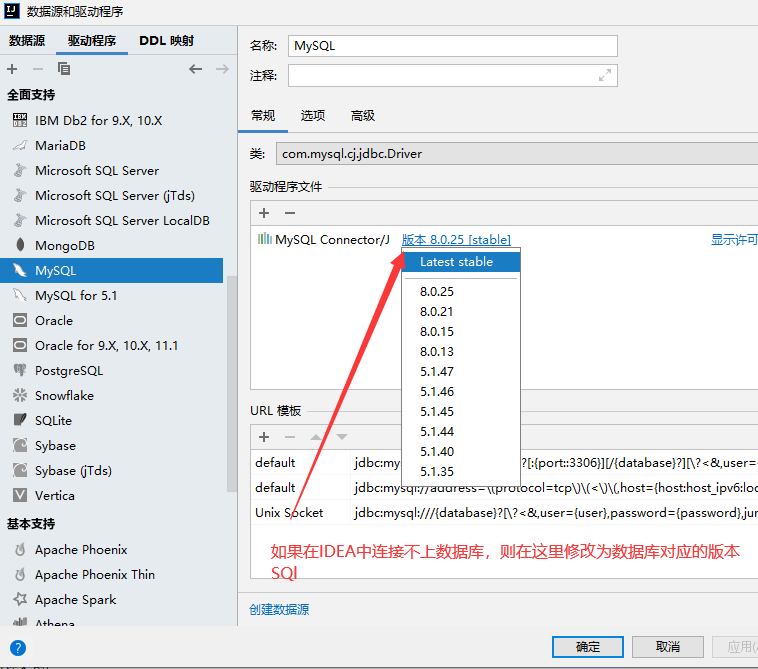758x669 pixels.
Task: Expand the comment field with the arrows icon
Action: point(605,75)
